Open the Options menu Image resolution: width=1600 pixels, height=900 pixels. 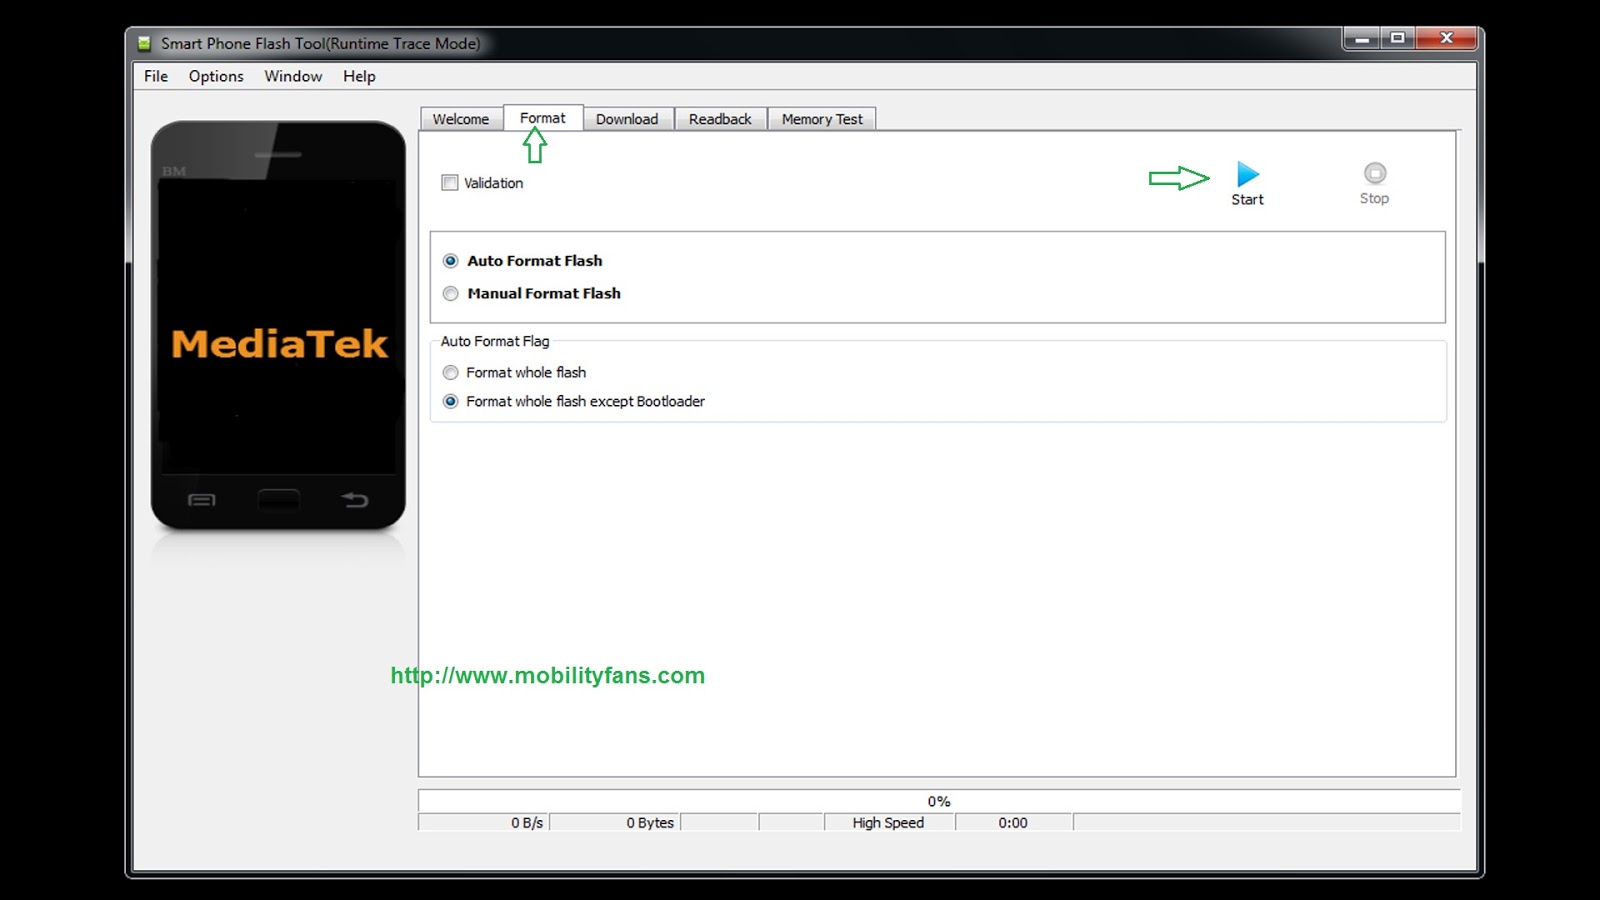tap(216, 76)
